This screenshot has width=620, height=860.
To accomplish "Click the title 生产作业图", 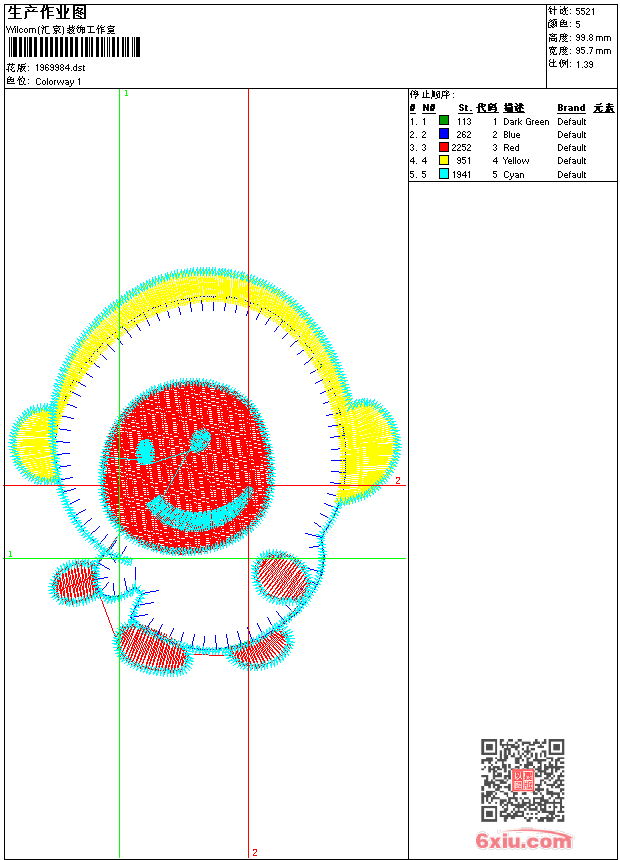I will pos(47,13).
